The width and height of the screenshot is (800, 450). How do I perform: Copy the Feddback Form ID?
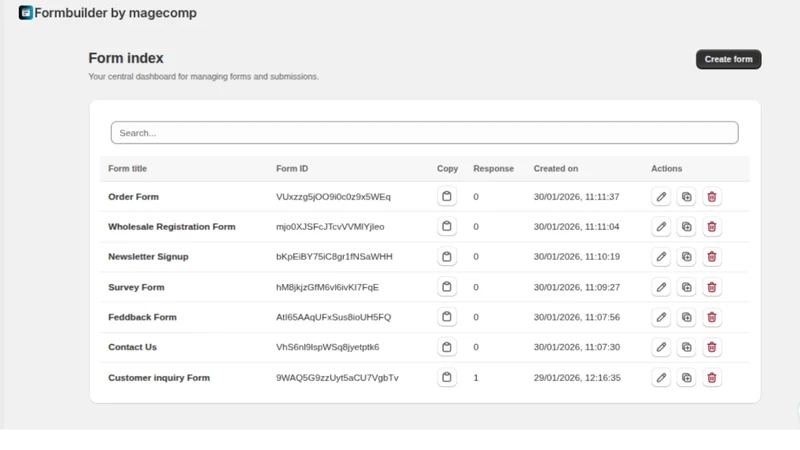(446, 317)
